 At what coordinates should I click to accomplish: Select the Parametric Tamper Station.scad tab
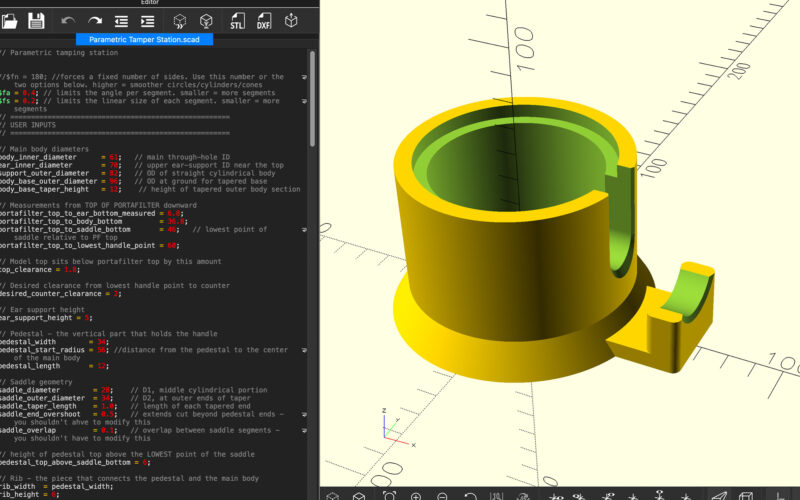pyautogui.click(x=144, y=39)
